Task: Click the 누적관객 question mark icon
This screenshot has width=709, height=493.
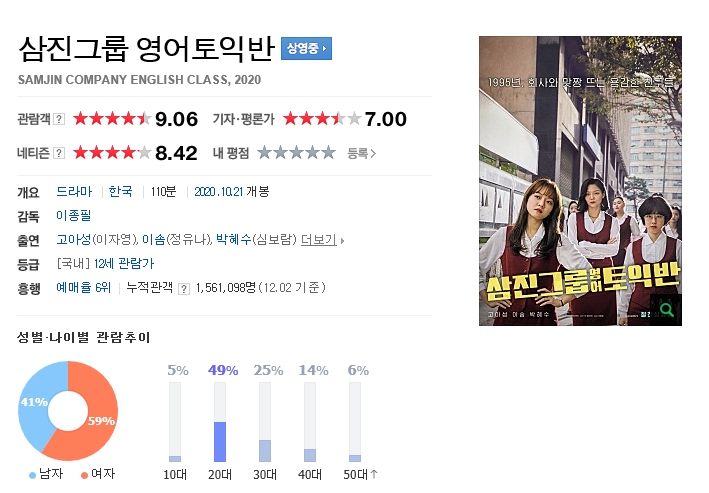Action: (x=184, y=289)
